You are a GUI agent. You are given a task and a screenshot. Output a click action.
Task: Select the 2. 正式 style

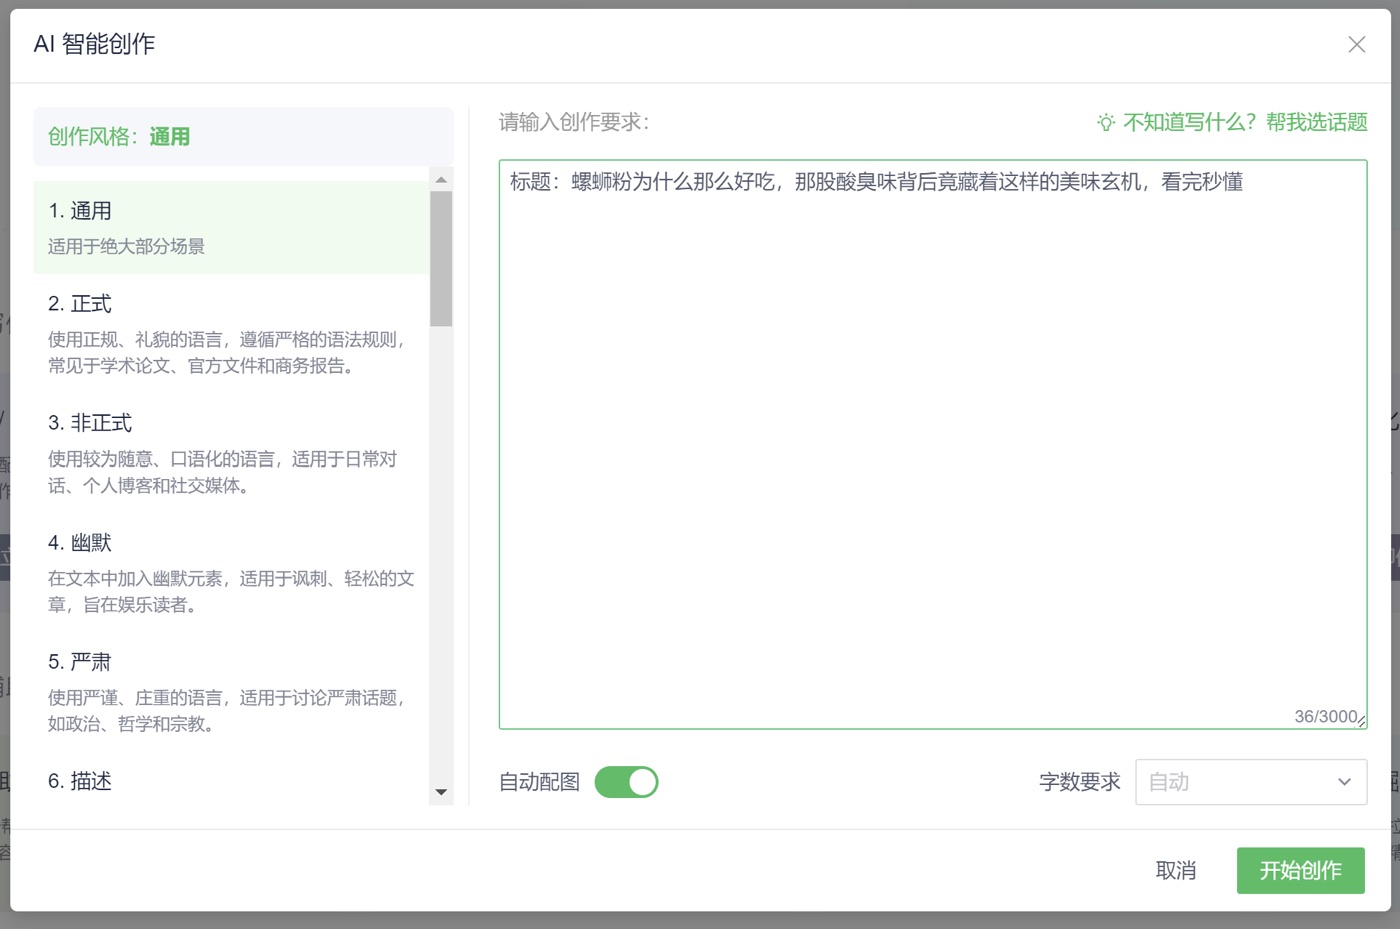coord(231,333)
